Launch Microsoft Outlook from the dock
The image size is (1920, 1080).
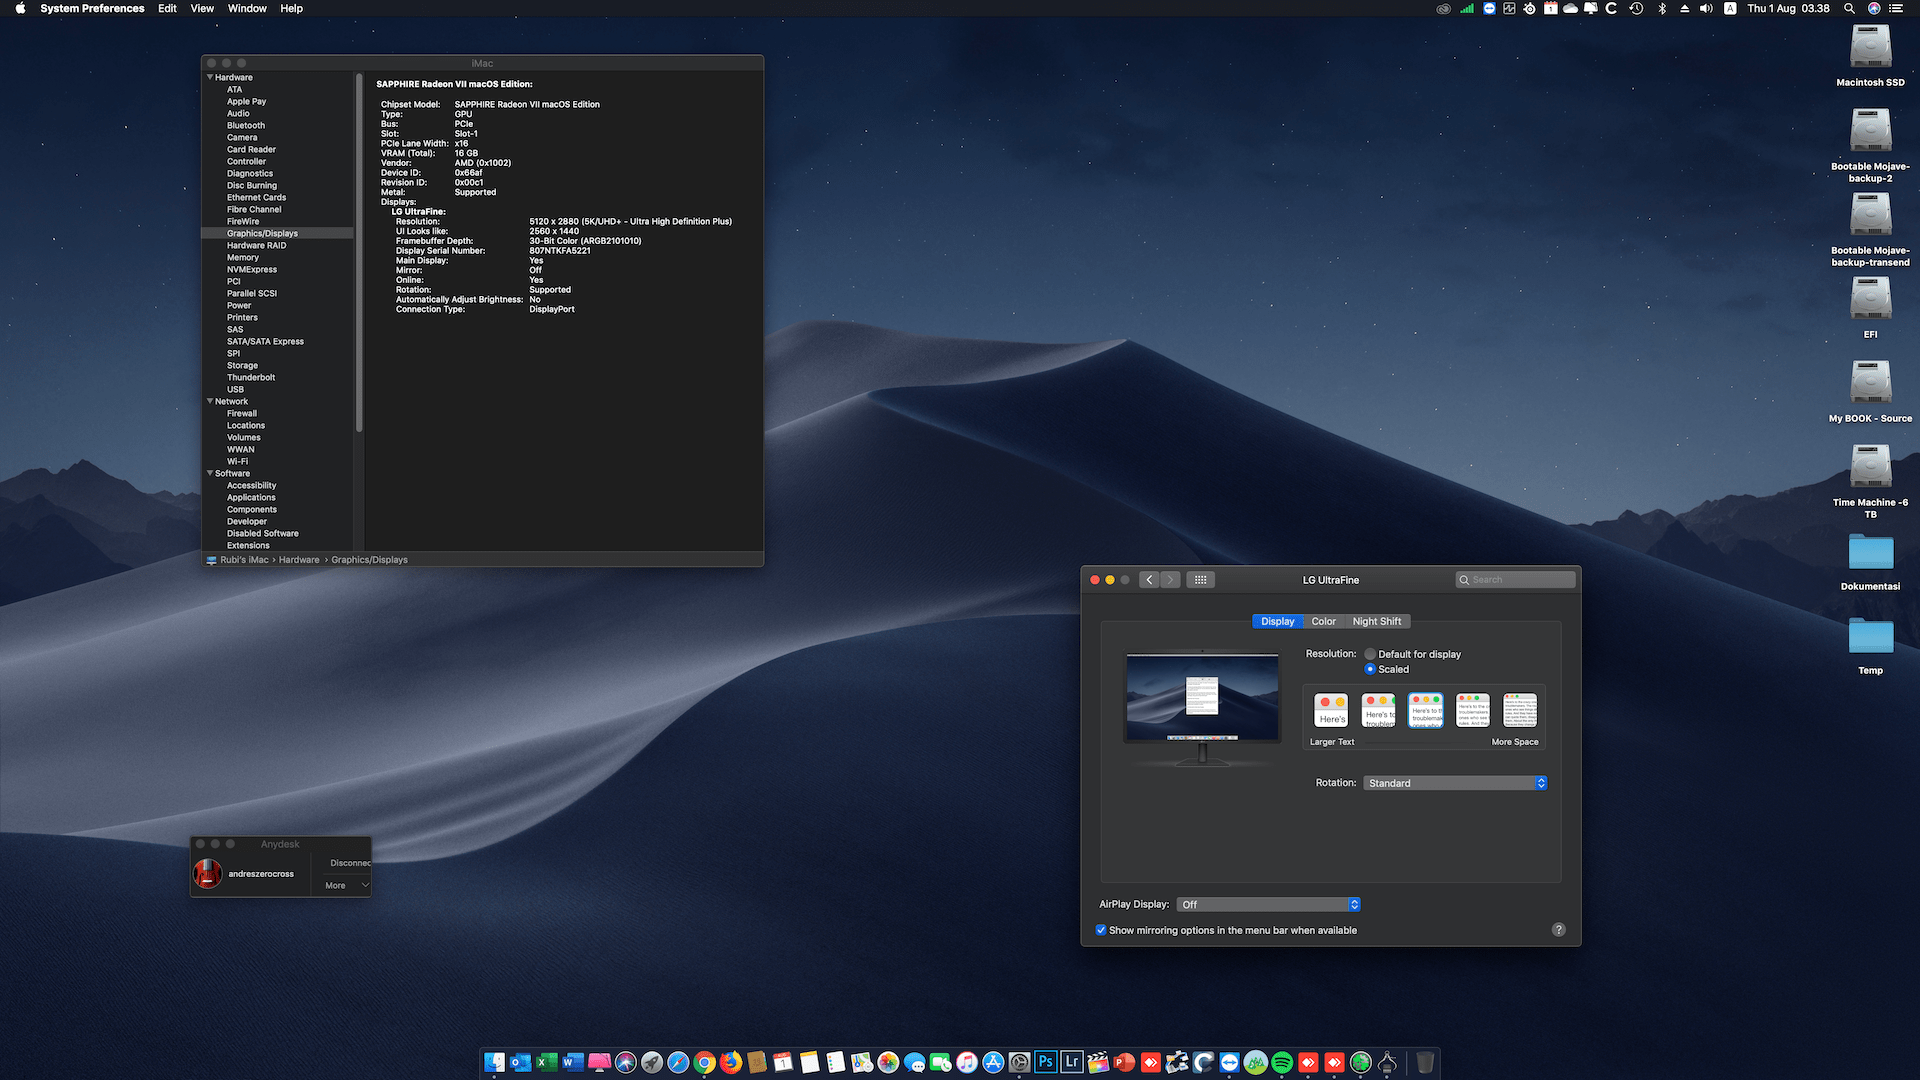coord(521,1062)
